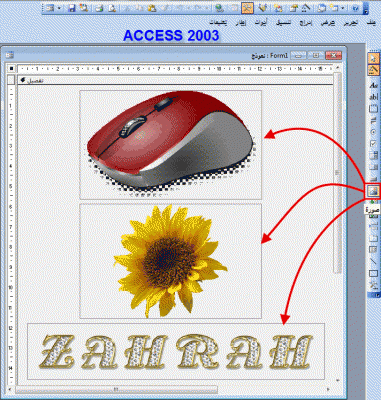Click the form selector box at rulers corner
This screenshot has height=400, width=381.
point(11,69)
